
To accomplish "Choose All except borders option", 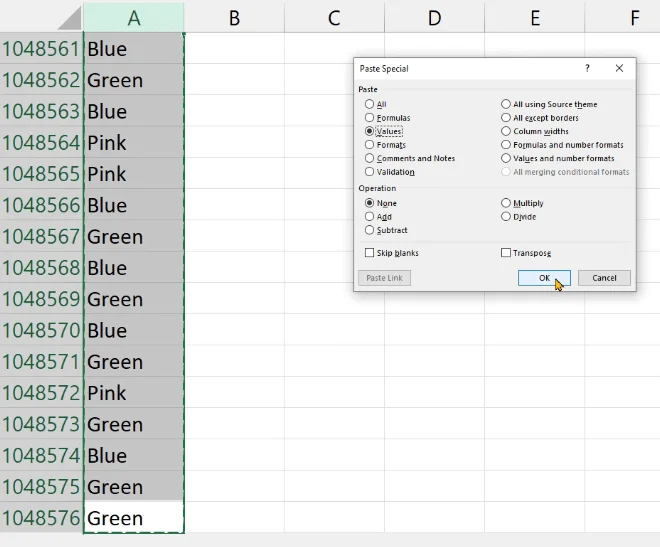I will click(506, 117).
